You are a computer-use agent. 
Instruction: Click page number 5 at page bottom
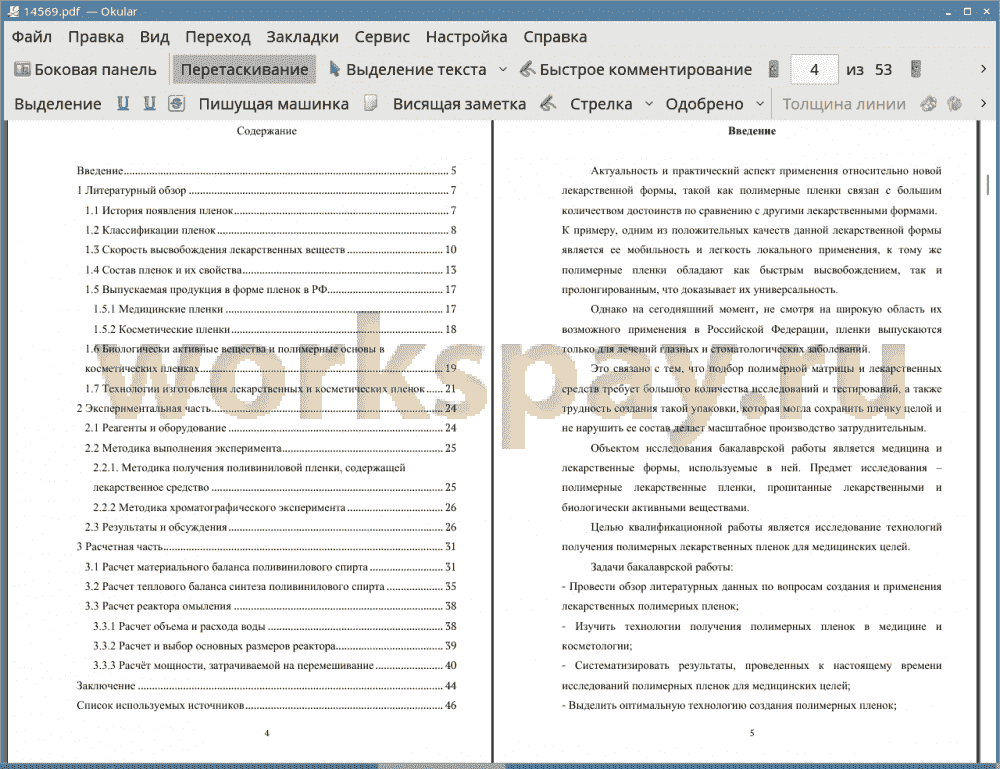tap(752, 733)
